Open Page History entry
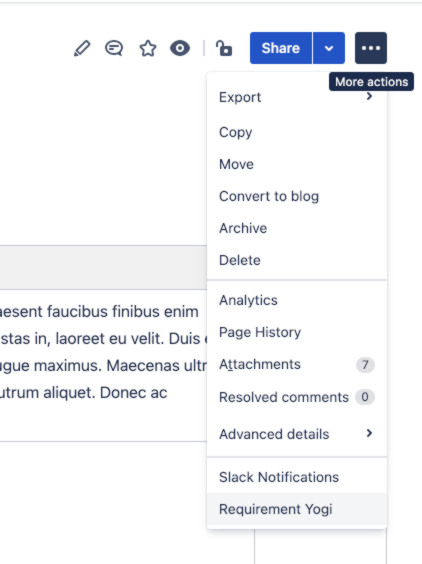The height and width of the screenshot is (564, 422). pos(297,332)
